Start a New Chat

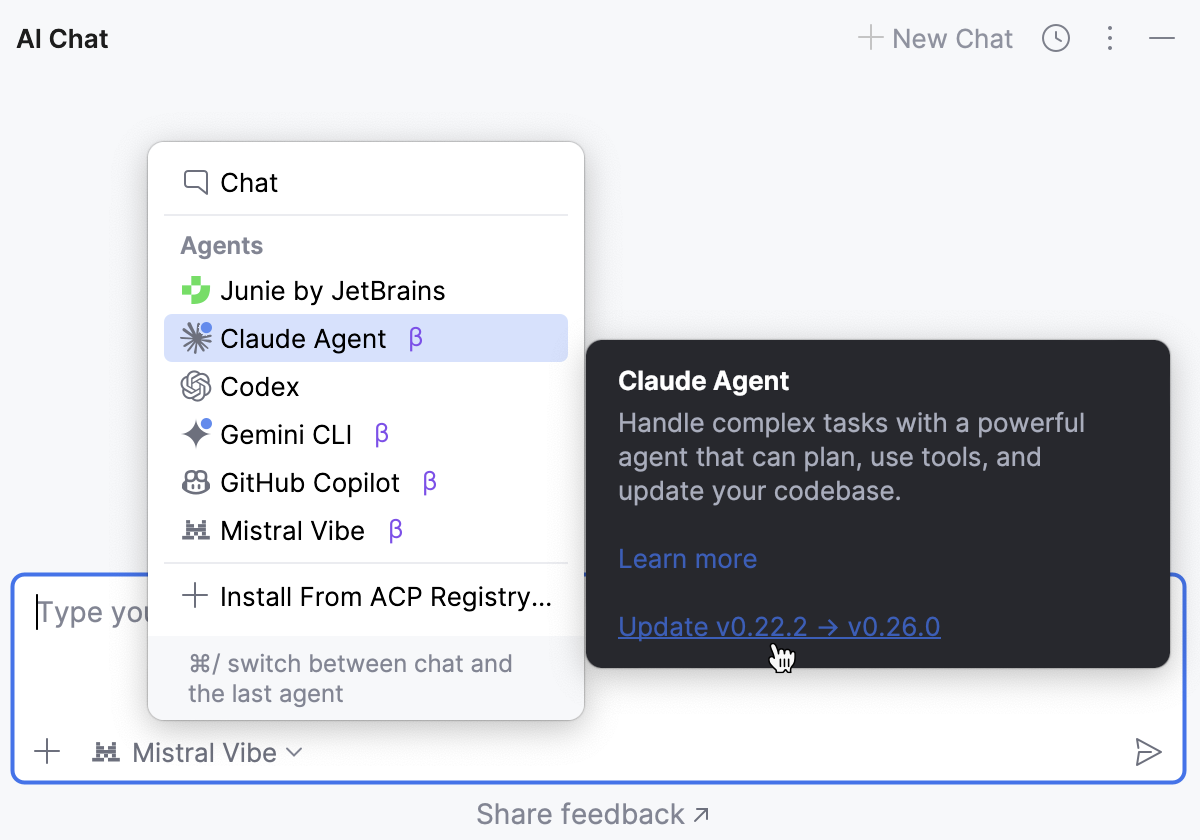(x=936, y=39)
